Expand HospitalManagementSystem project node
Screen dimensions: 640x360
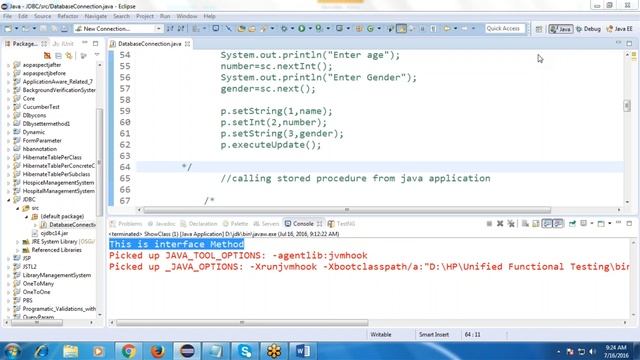9,191
